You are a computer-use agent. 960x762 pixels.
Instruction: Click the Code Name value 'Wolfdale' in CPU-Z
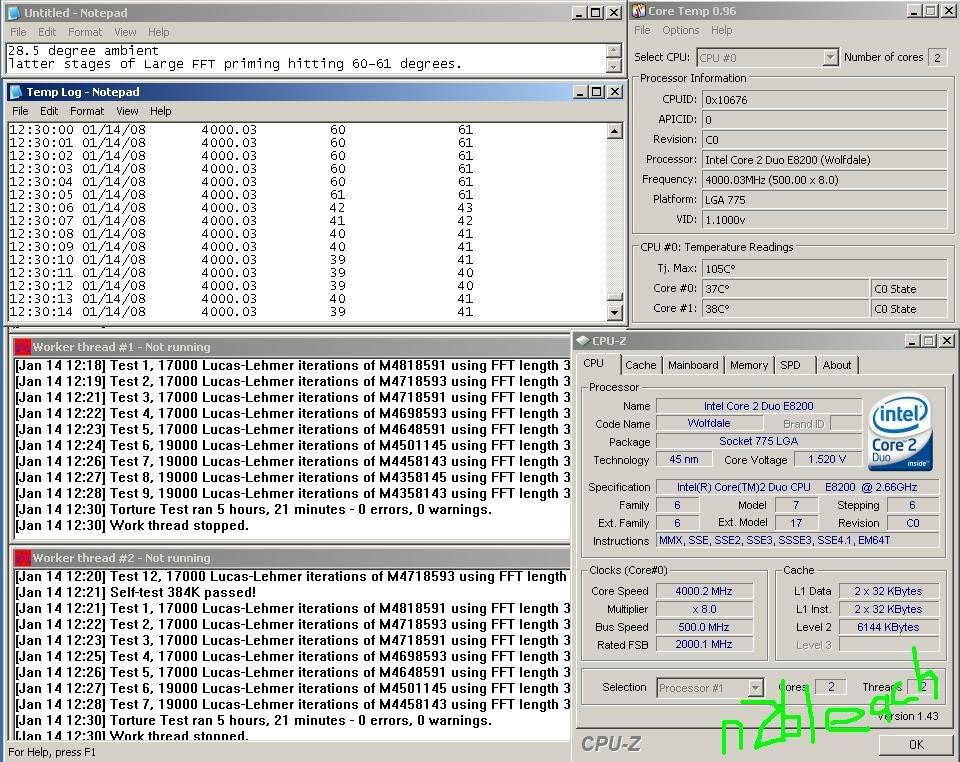coord(709,424)
